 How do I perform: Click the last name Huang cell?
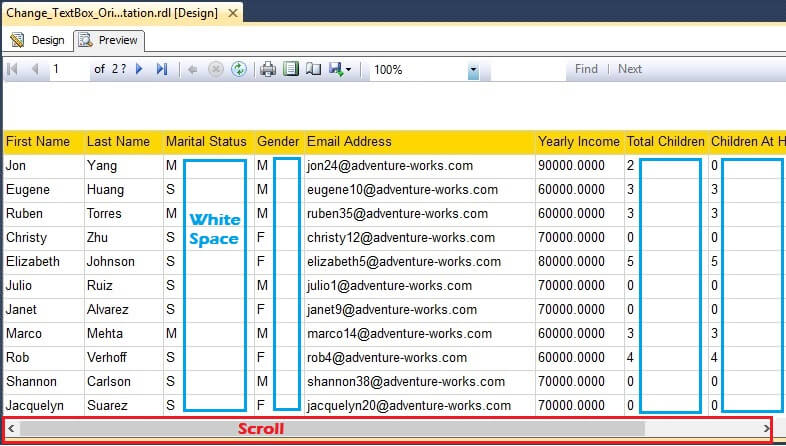tap(123, 190)
